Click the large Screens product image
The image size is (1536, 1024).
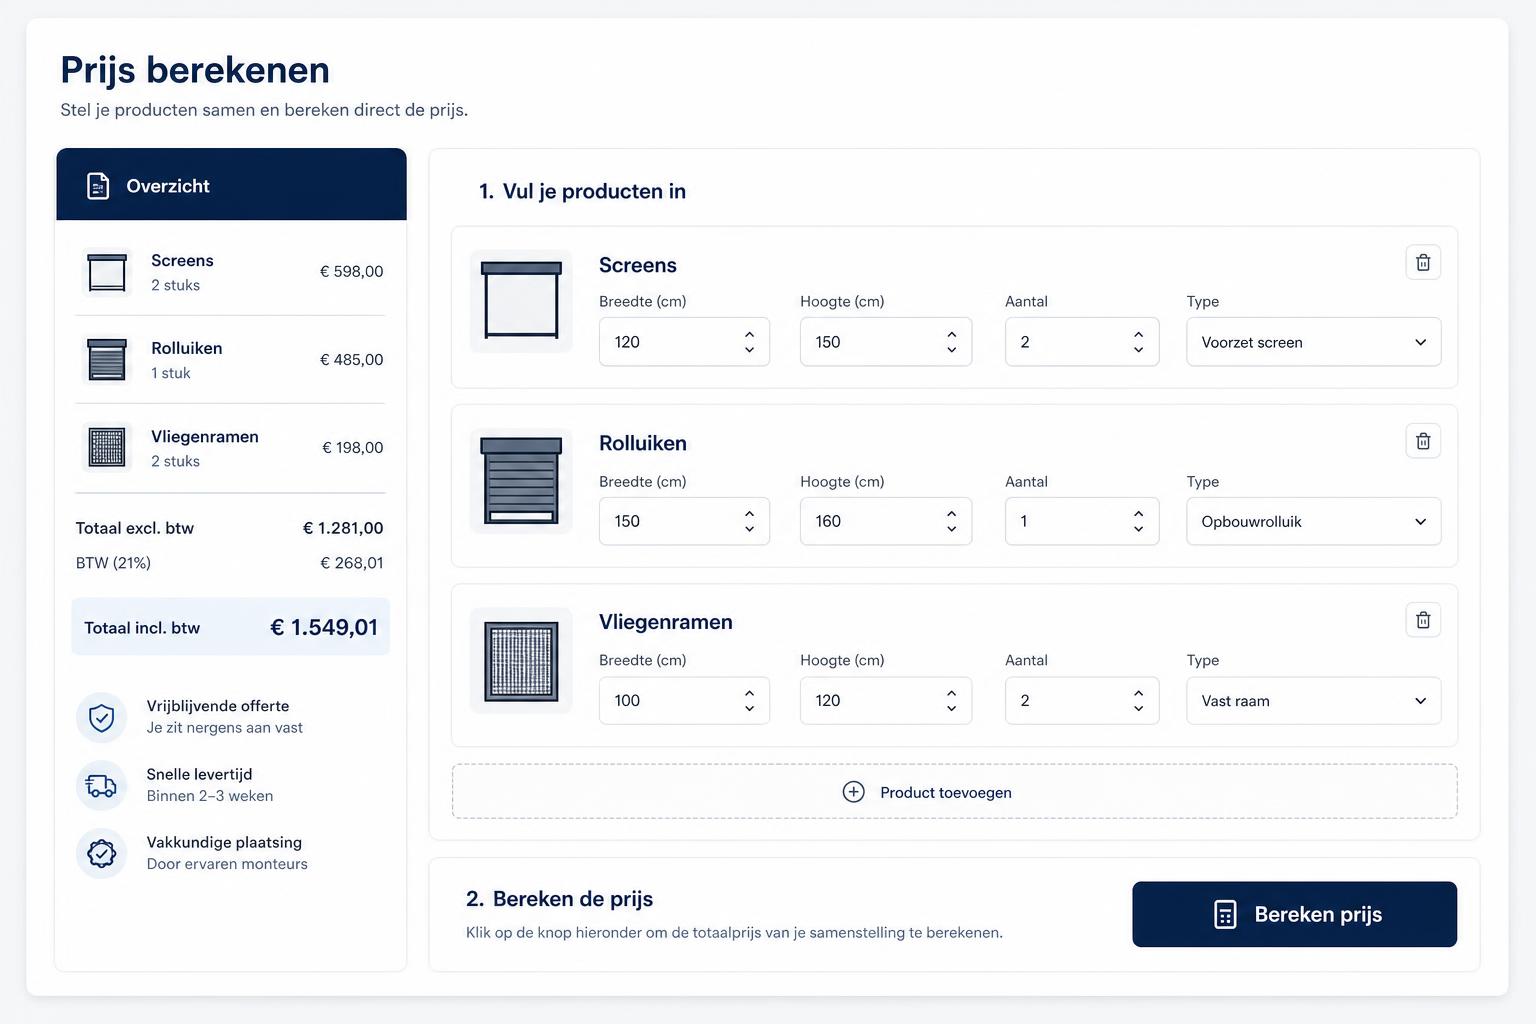pos(521,301)
